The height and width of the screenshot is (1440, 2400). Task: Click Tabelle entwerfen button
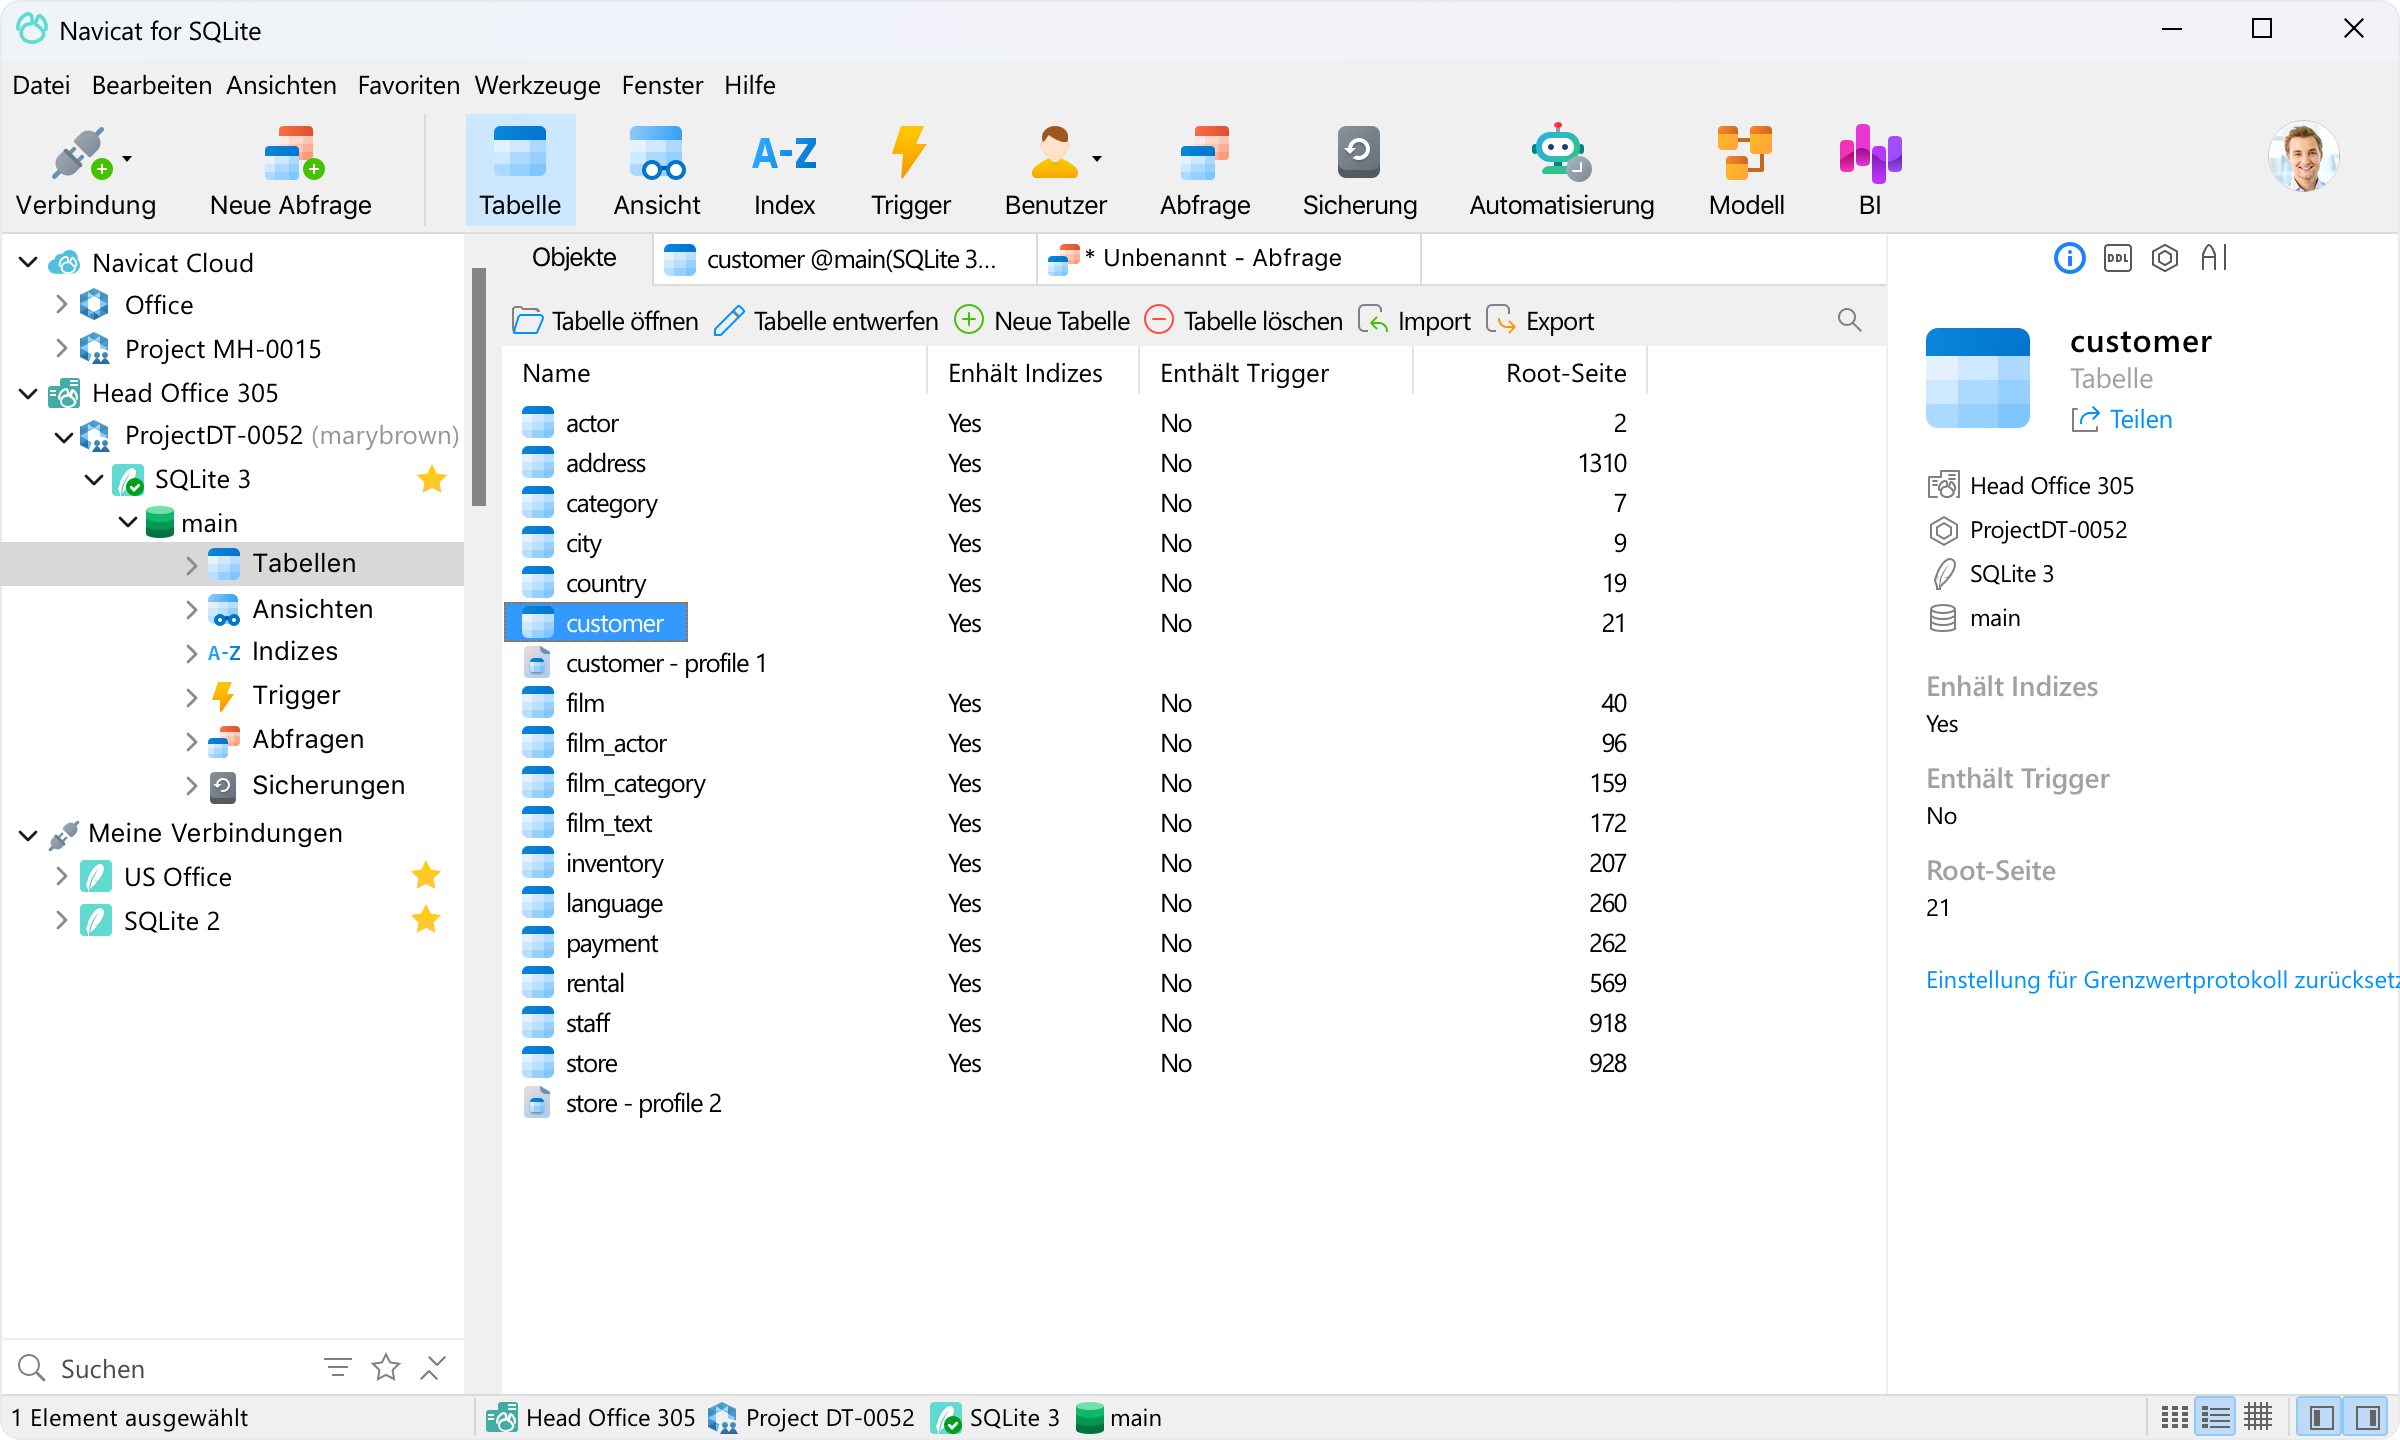tap(826, 321)
